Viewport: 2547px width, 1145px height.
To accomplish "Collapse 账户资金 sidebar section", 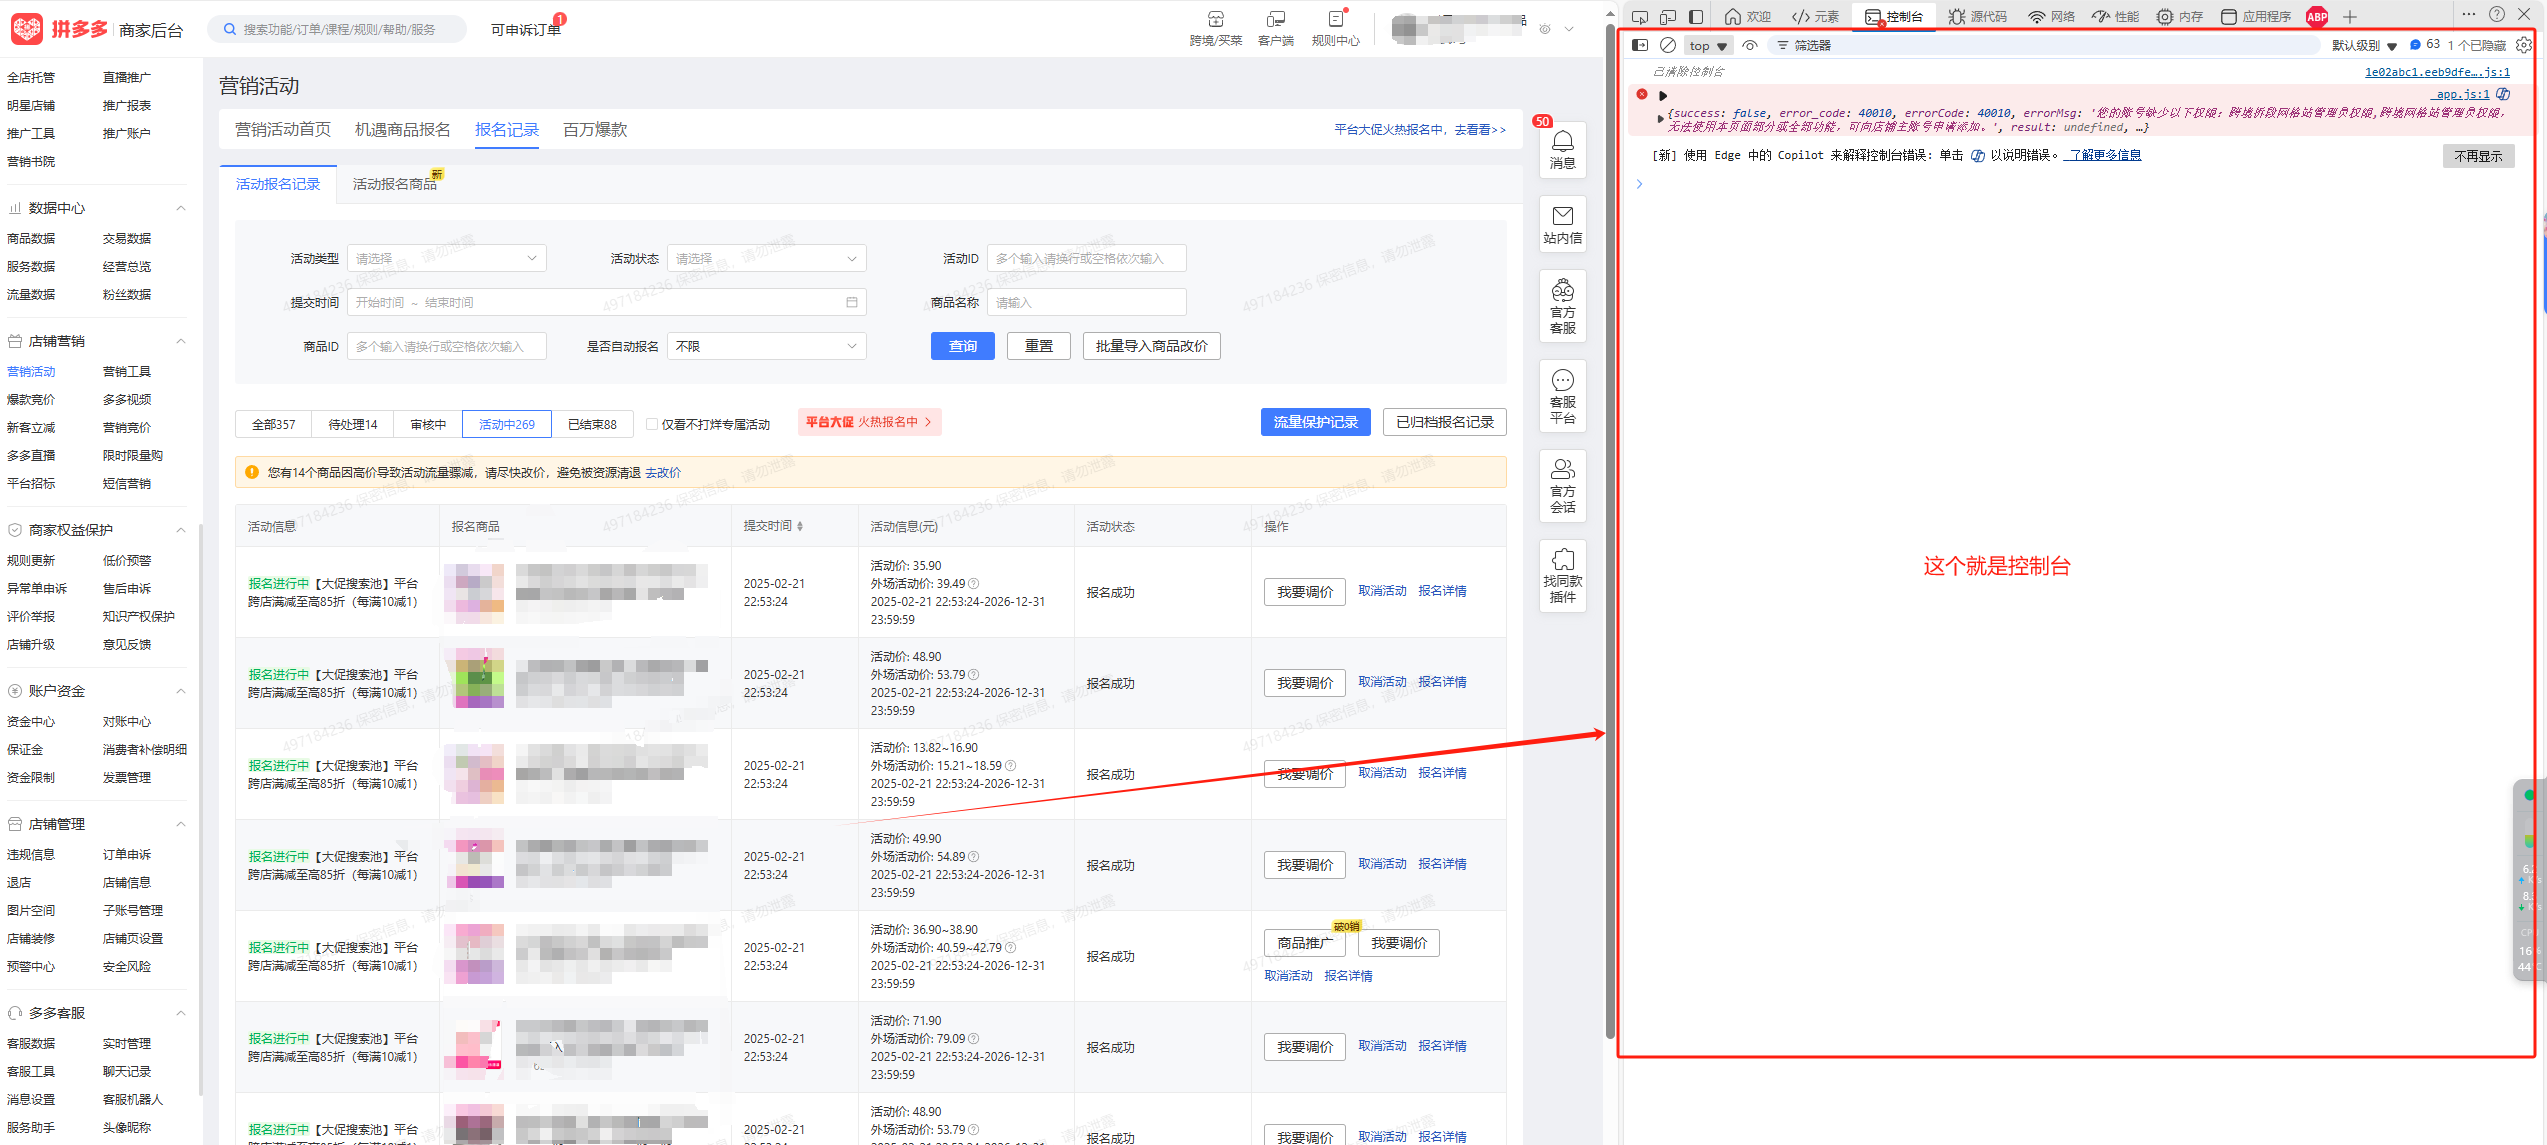I will coord(181,691).
